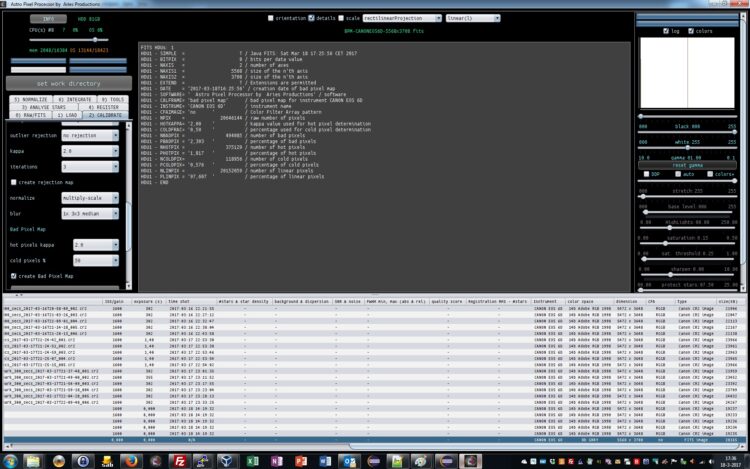
Task: Click the volume speaker tray icon
Action: [711, 462]
